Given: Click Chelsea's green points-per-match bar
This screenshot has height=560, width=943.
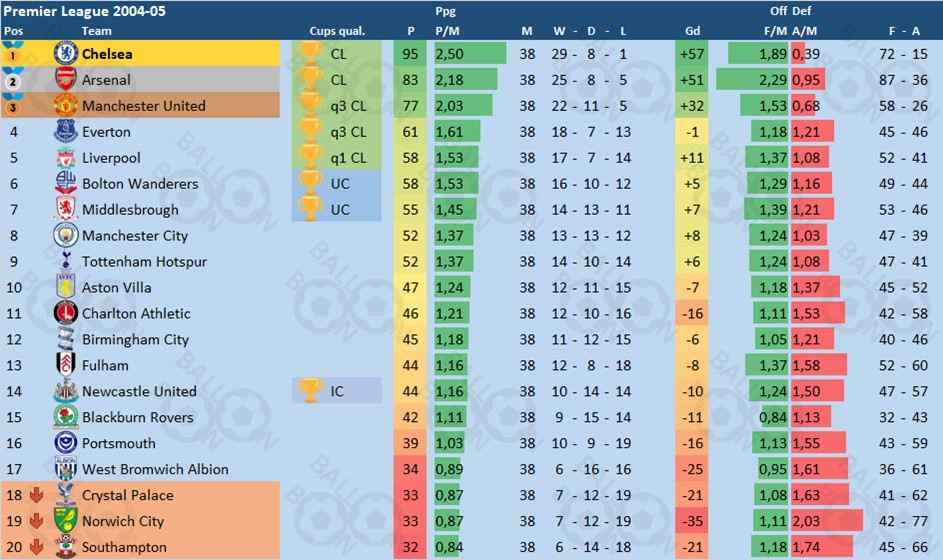Looking at the screenshot, I should point(470,54).
